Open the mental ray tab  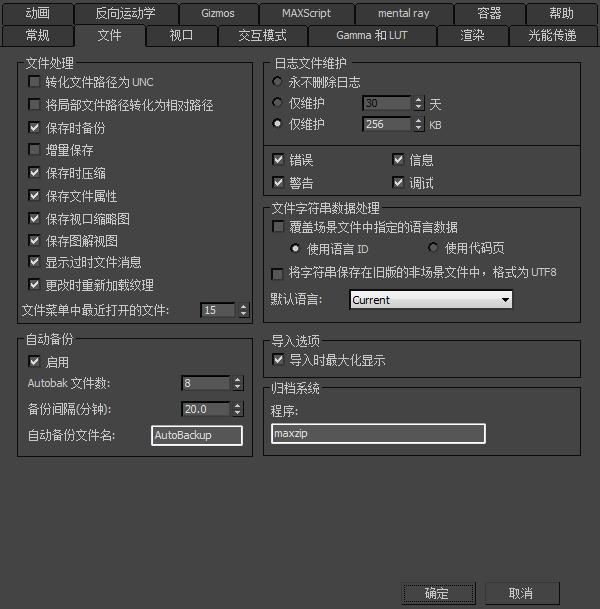point(404,13)
